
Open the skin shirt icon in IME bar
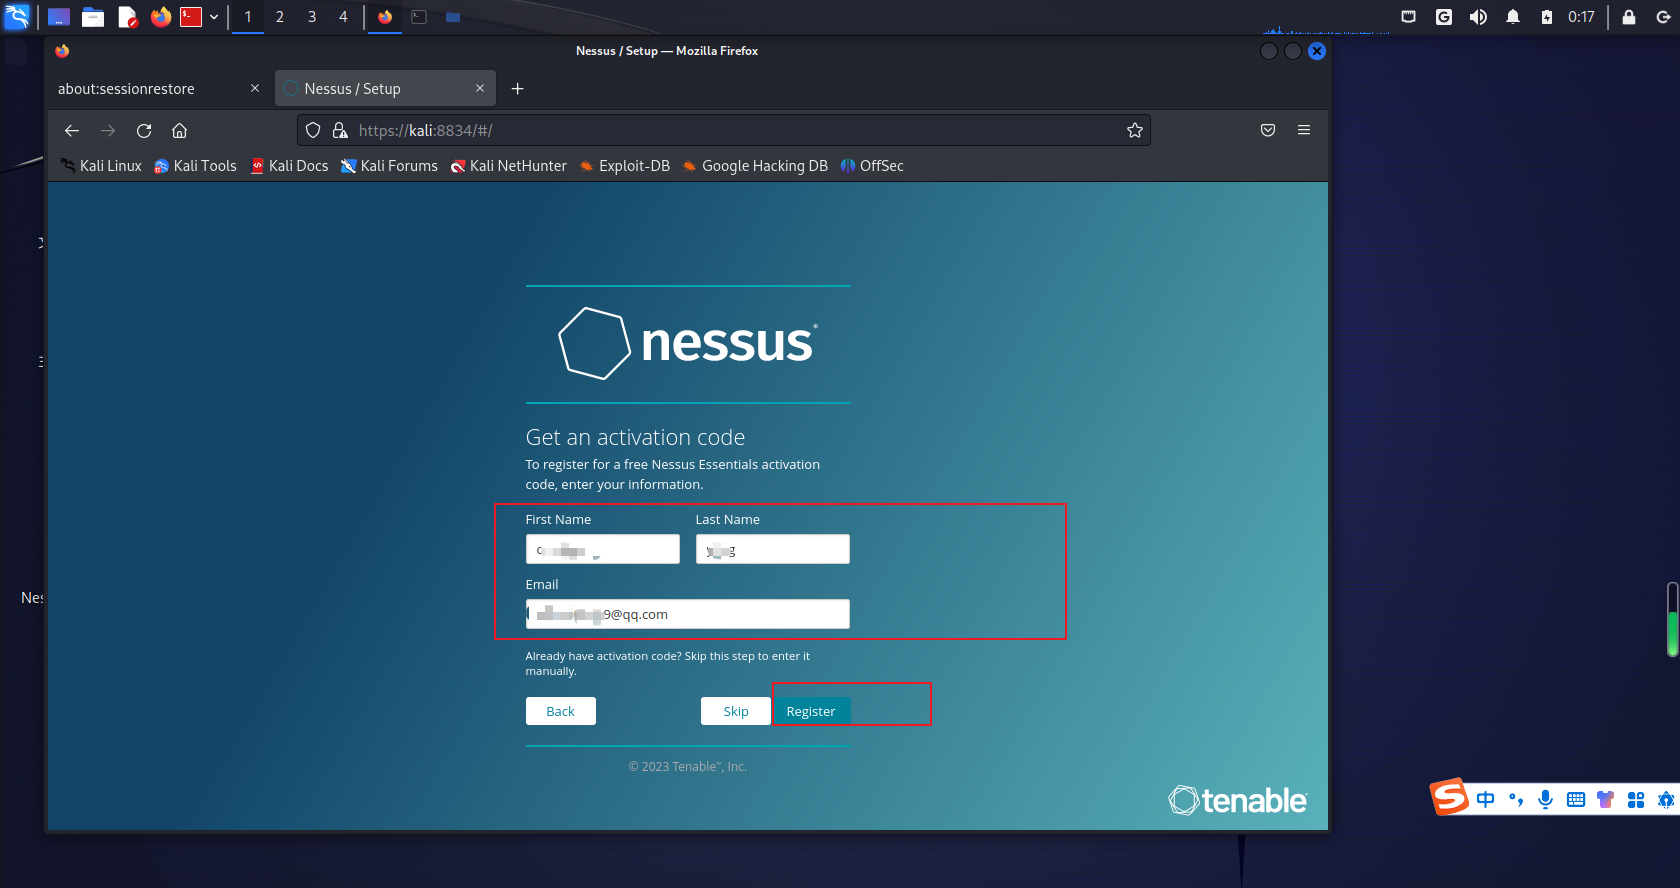(1606, 800)
